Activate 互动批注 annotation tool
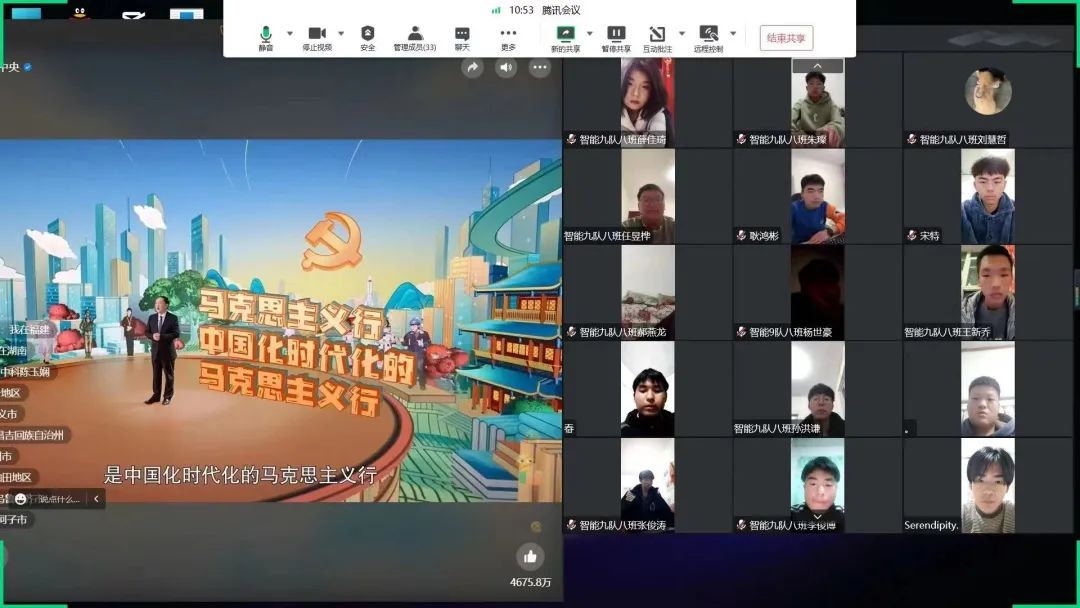The width and height of the screenshot is (1080, 608). point(657,39)
